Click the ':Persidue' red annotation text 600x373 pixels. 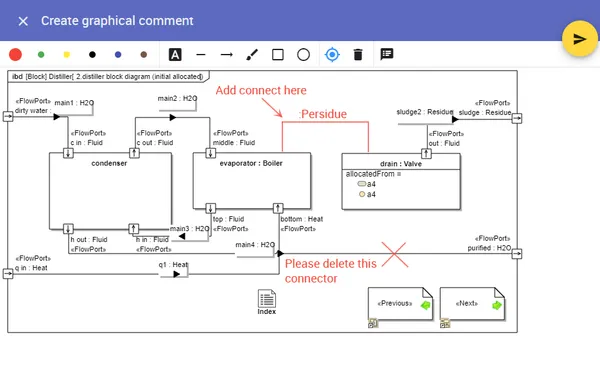(x=323, y=114)
